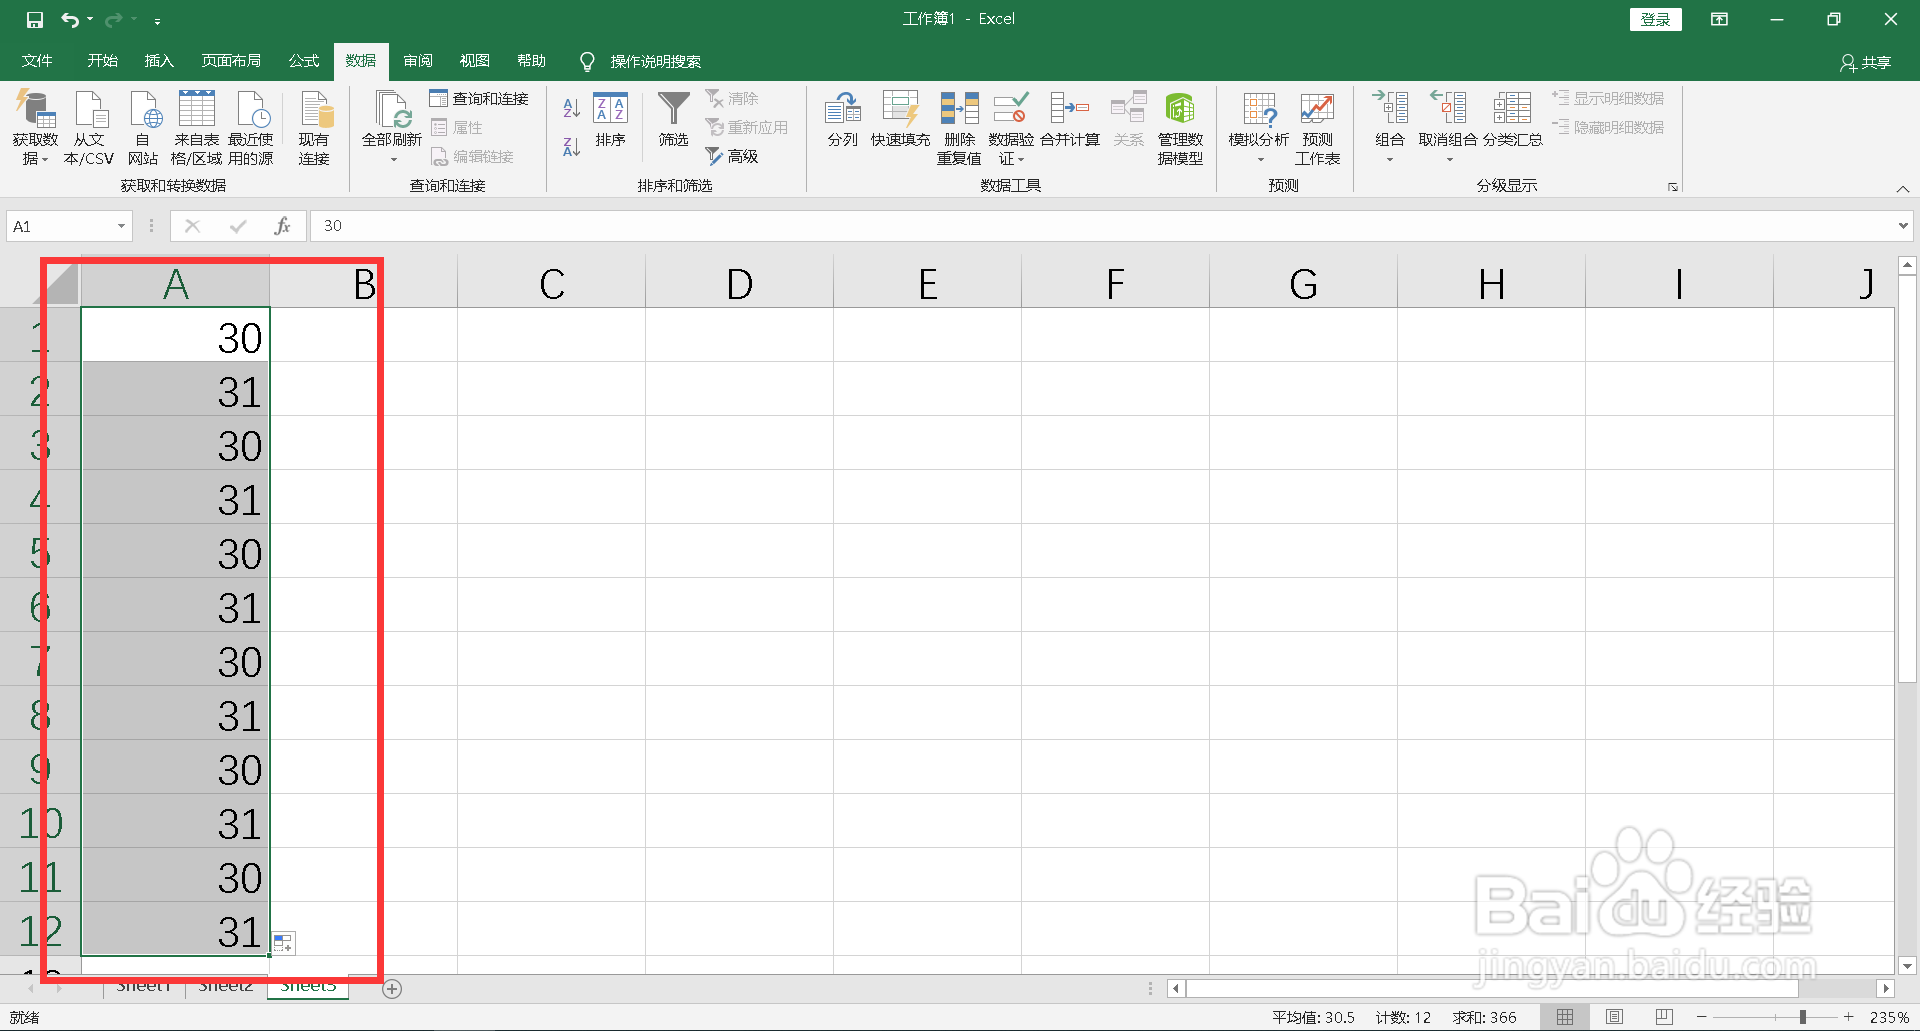
Task: Import data From Text/CSV (从文本/CSV)
Action: tap(89, 127)
